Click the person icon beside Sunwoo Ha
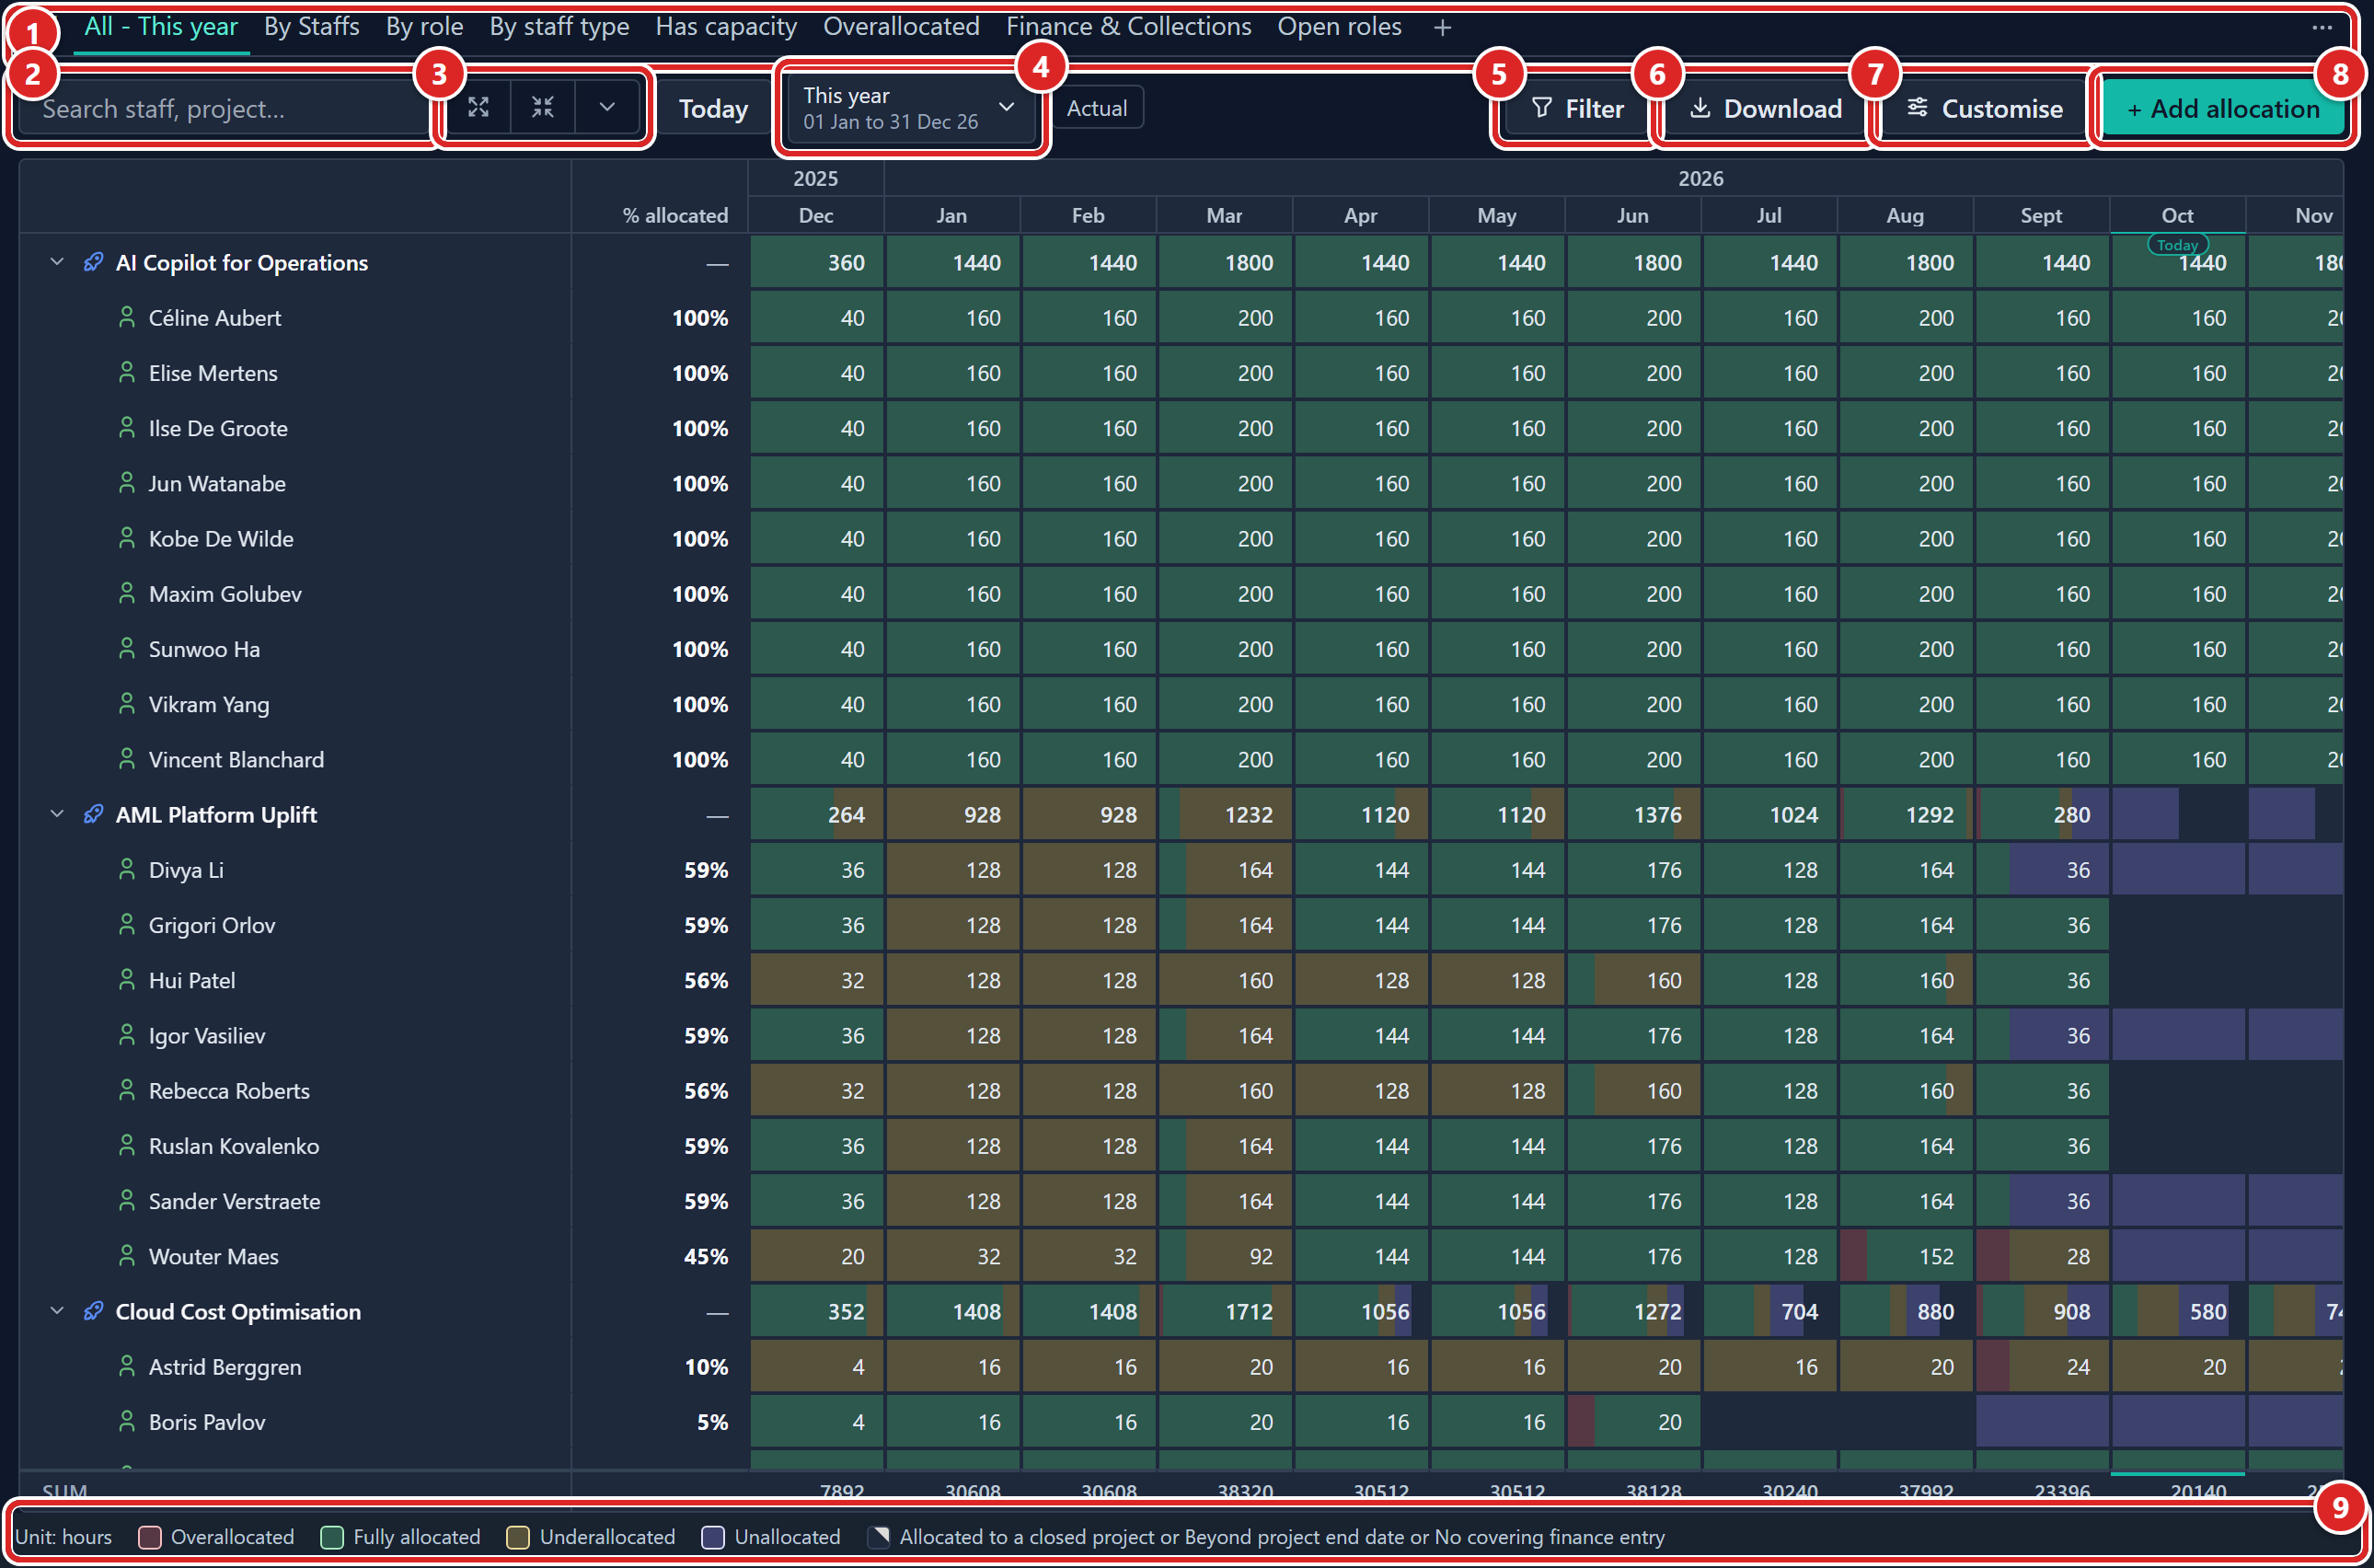This screenshot has width=2374, height=1568. click(x=127, y=649)
